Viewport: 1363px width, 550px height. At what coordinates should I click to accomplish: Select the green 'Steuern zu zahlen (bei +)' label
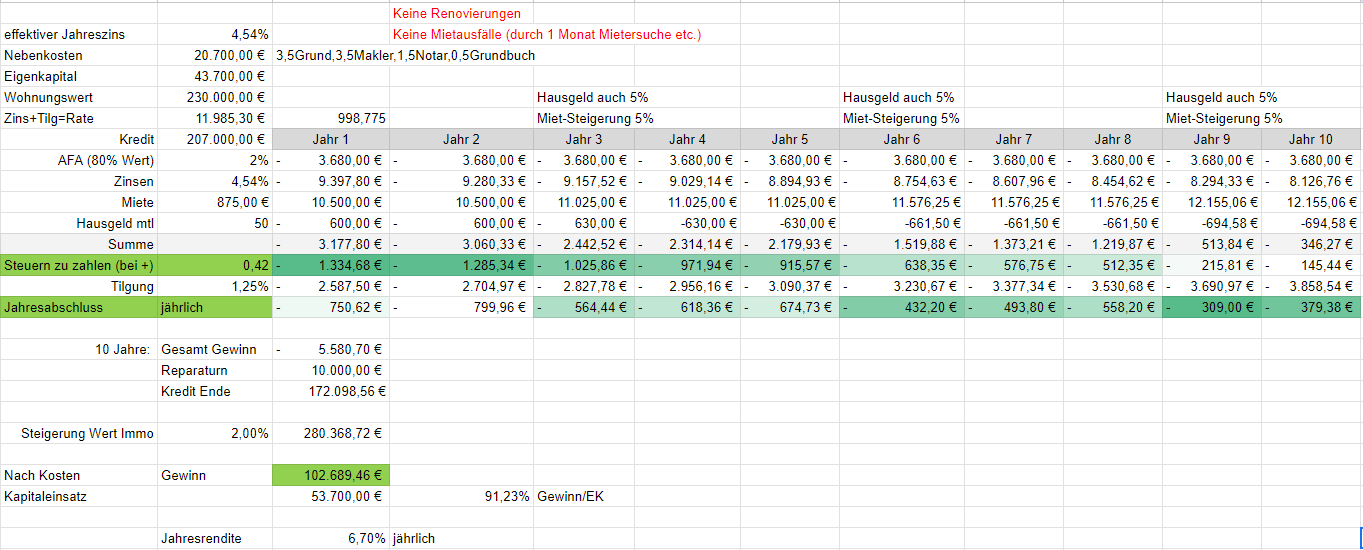[x=79, y=265]
